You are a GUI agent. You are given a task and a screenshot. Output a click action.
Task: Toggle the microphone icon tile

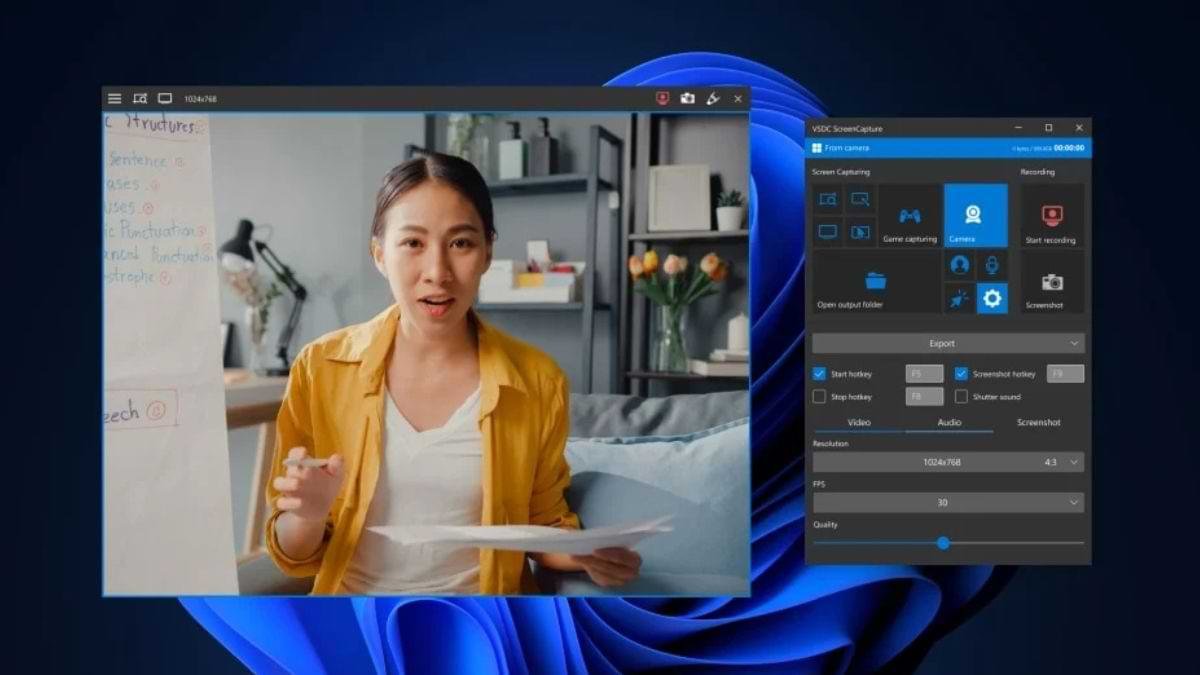click(x=992, y=265)
